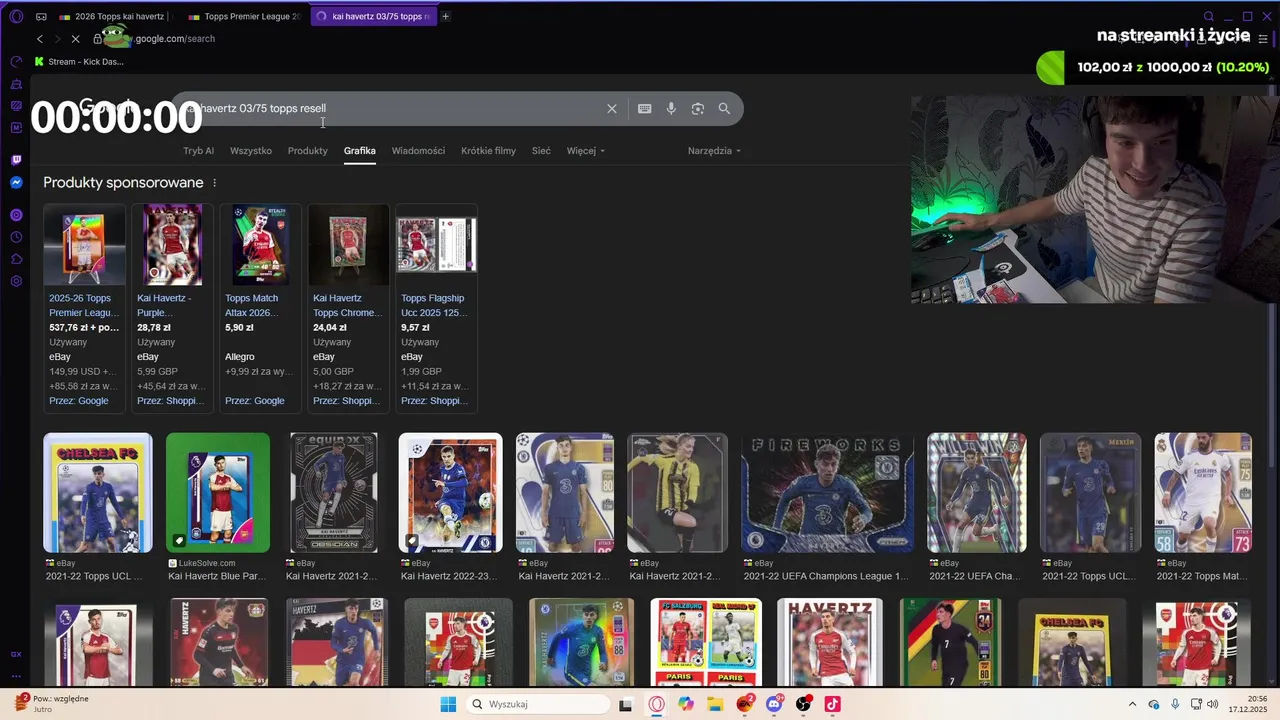Search by image with Google Lens
1280x720 pixels.
(698, 108)
